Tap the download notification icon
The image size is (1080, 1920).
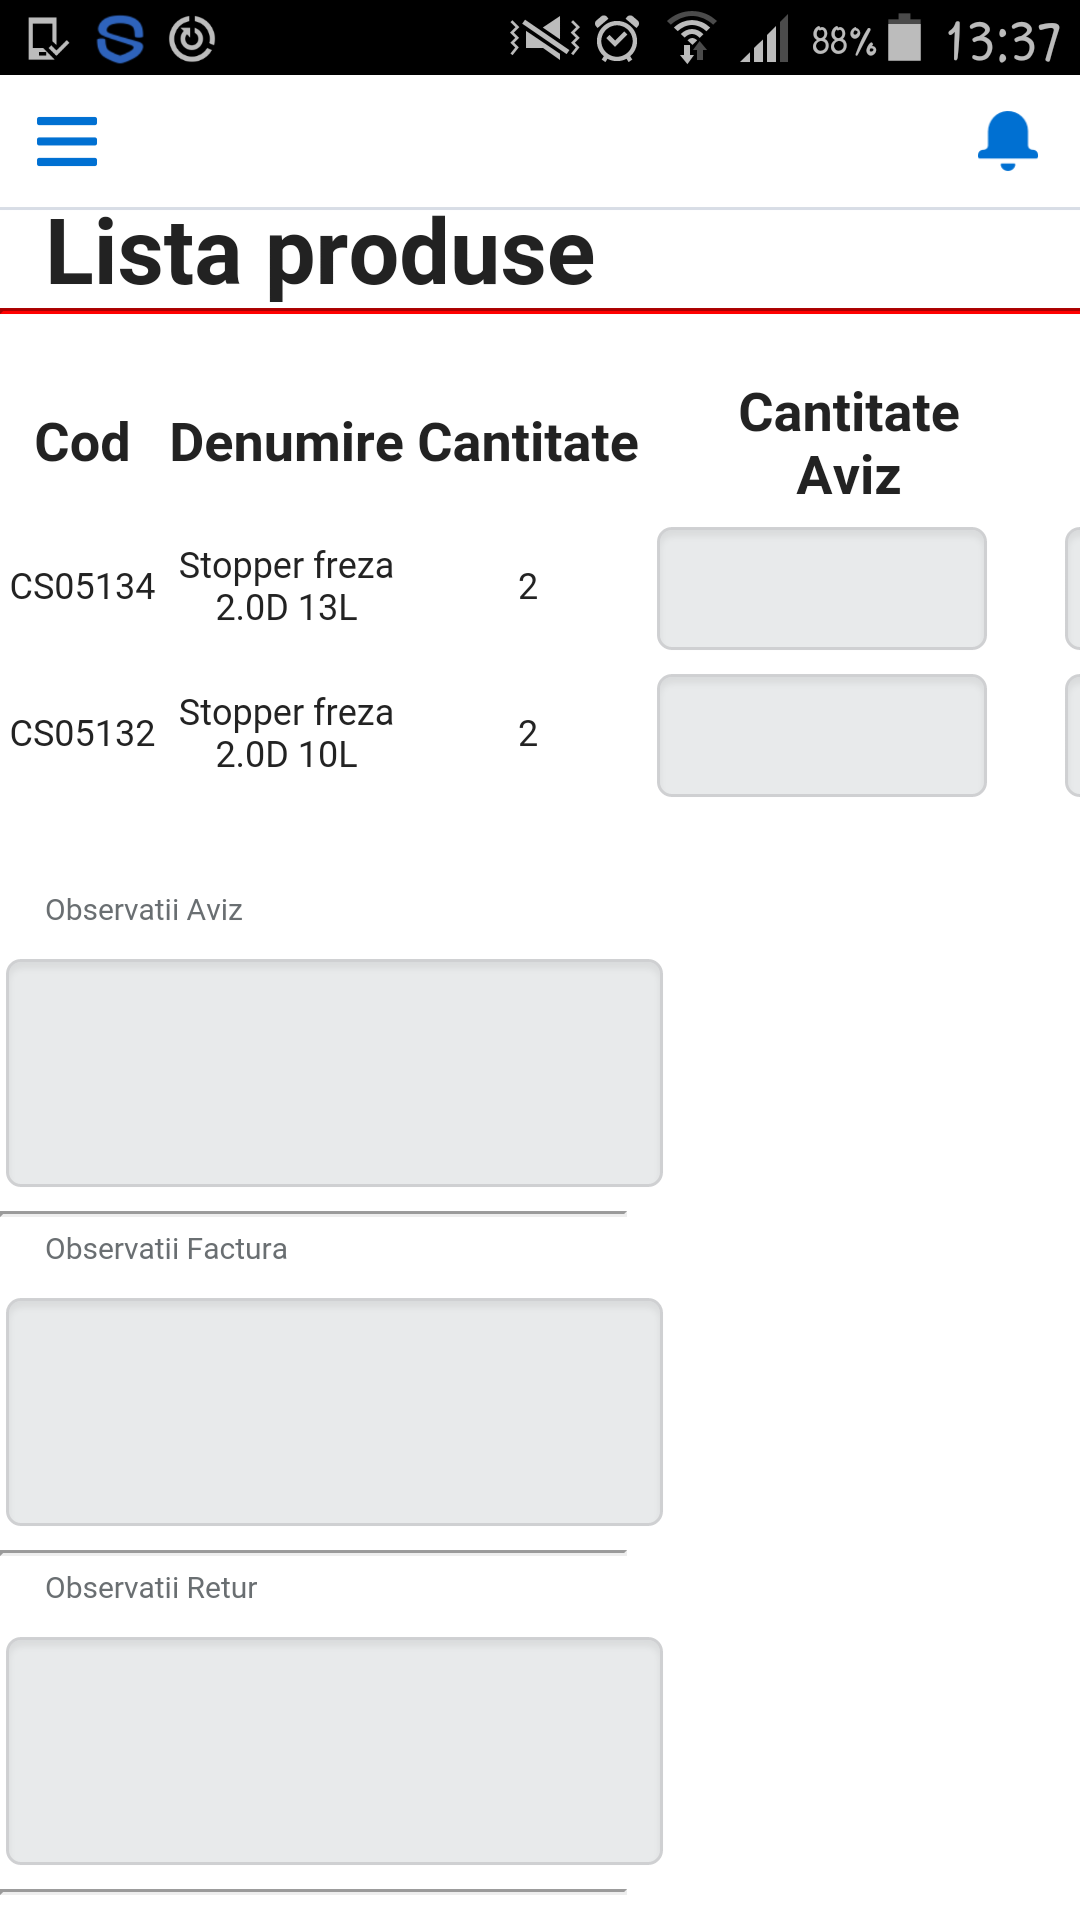pyautogui.click(x=47, y=39)
